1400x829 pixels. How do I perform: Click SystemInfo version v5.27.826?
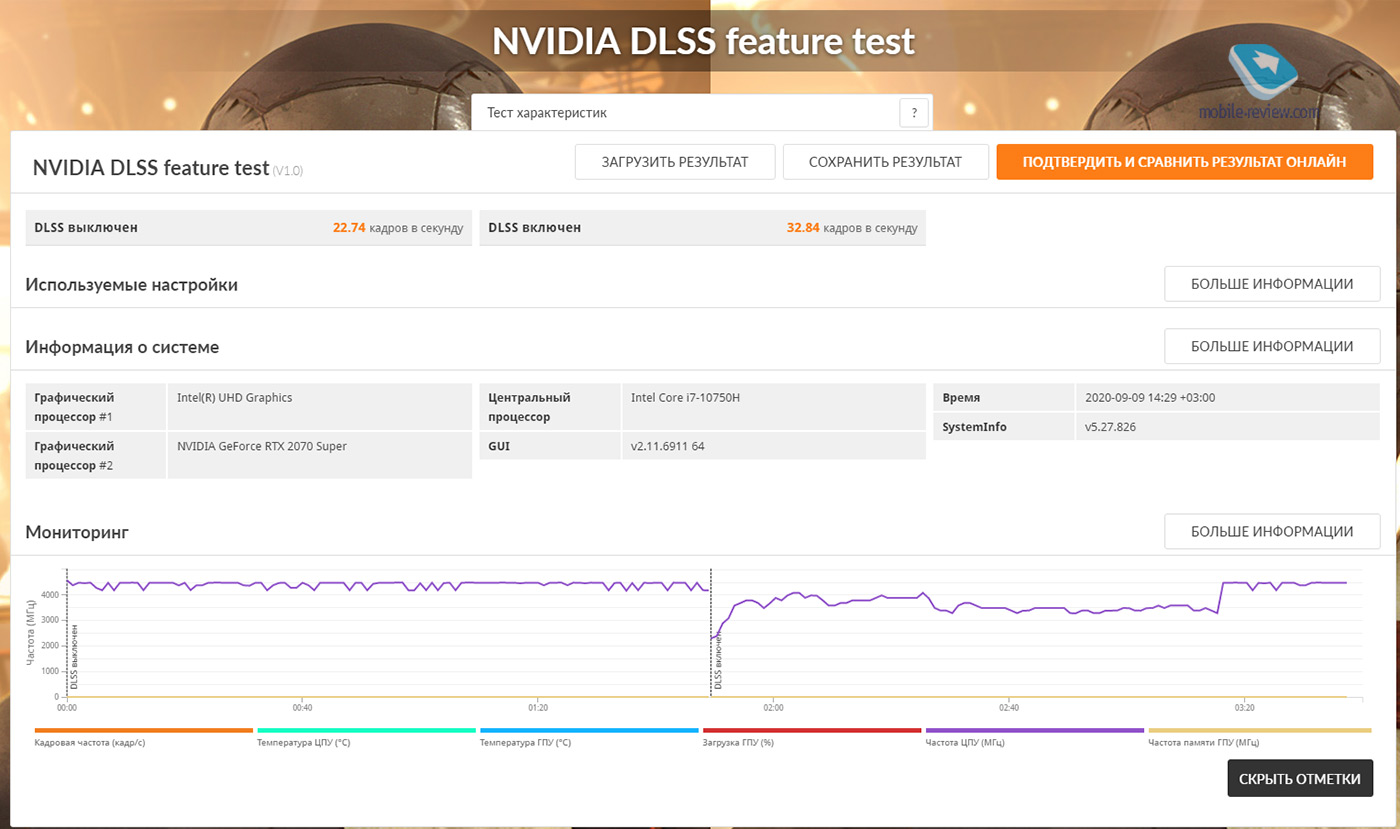click(x=1110, y=427)
